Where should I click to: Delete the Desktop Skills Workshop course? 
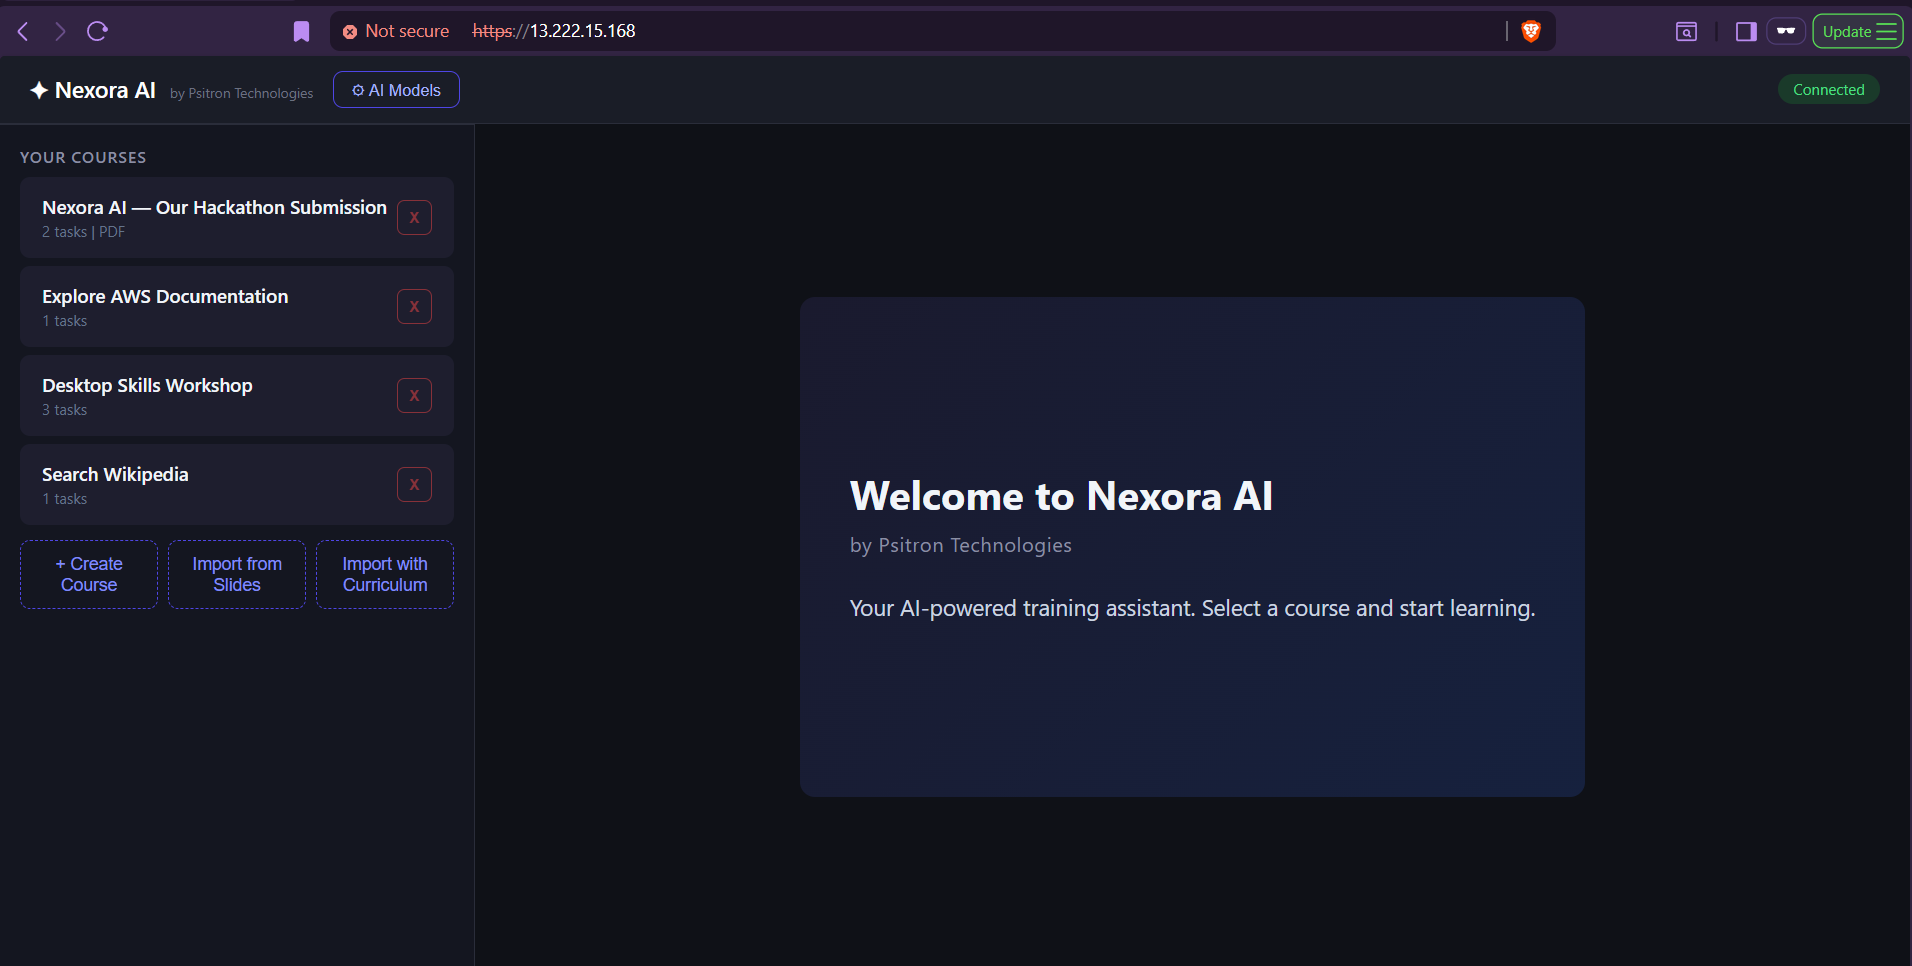414,395
